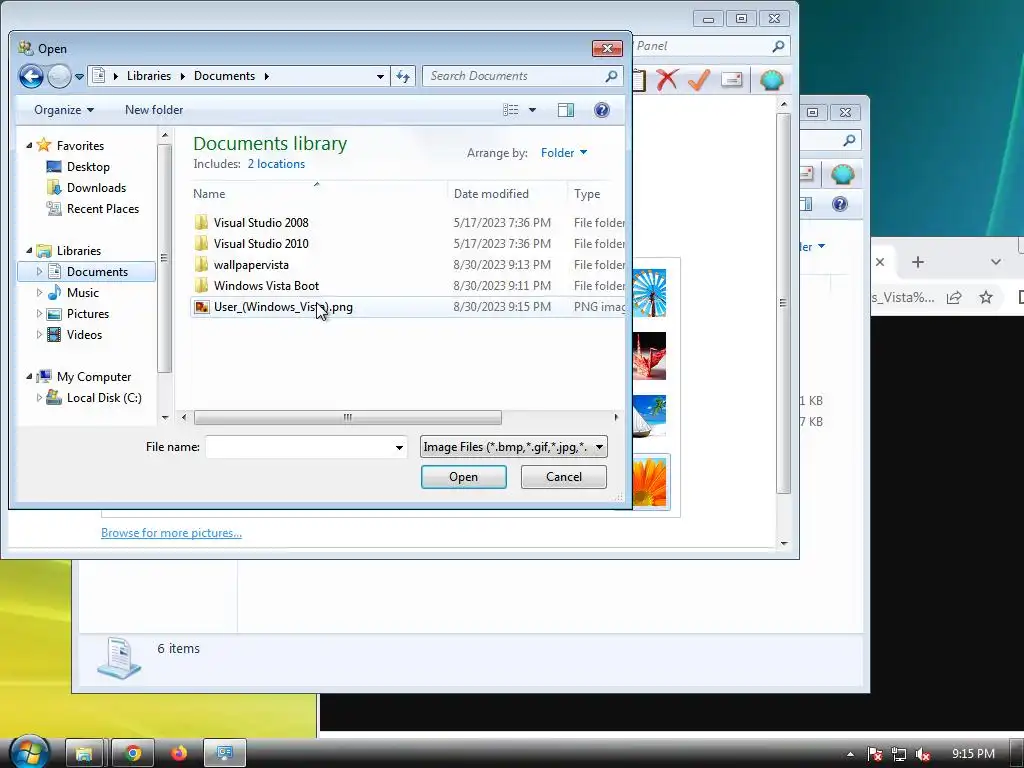Image resolution: width=1024 pixels, height=768 pixels.
Task: Open Desktop under Favorites
Action: coord(88,167)
